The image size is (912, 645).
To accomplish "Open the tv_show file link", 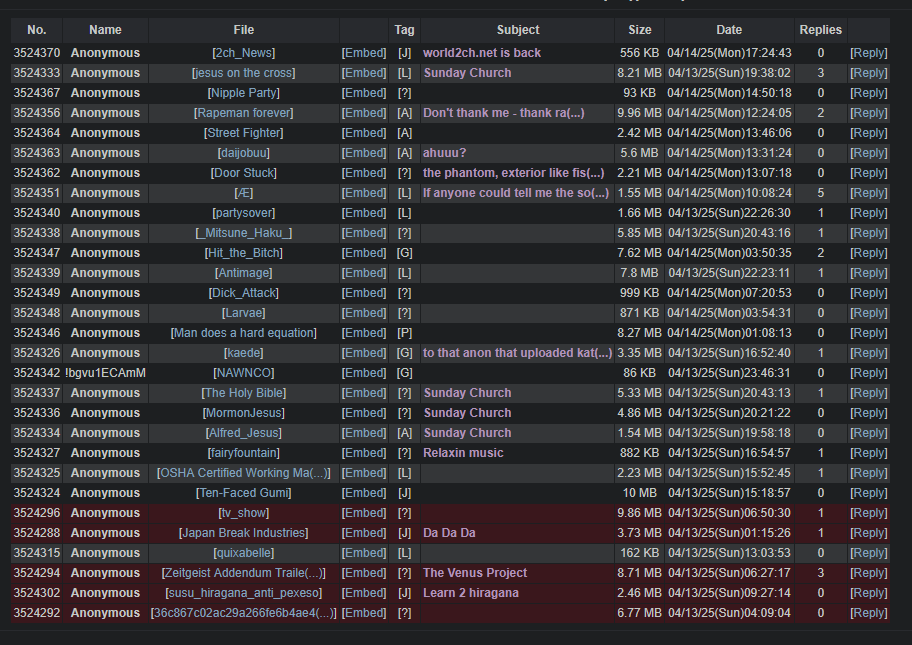I will point(244,513).
